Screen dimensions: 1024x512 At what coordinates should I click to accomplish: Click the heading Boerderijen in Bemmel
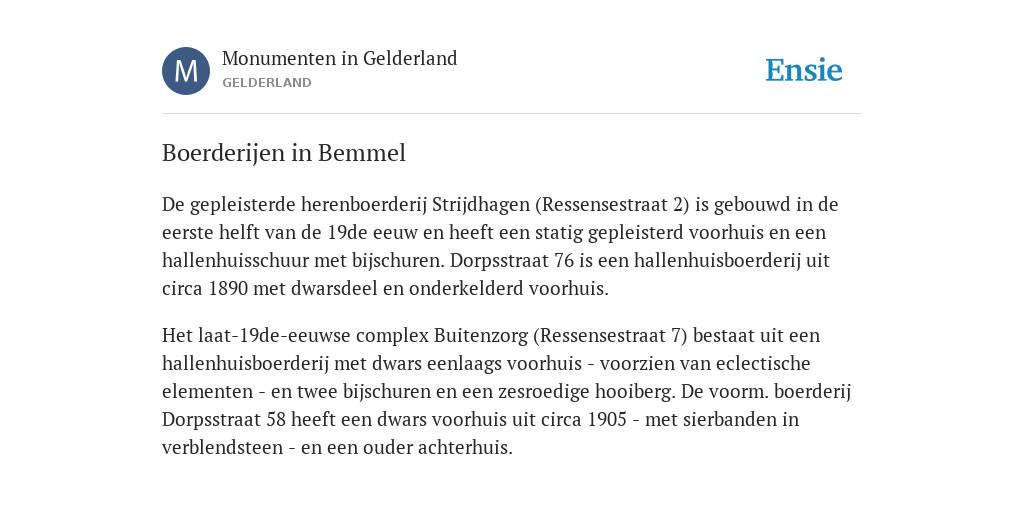pos(284,153)
